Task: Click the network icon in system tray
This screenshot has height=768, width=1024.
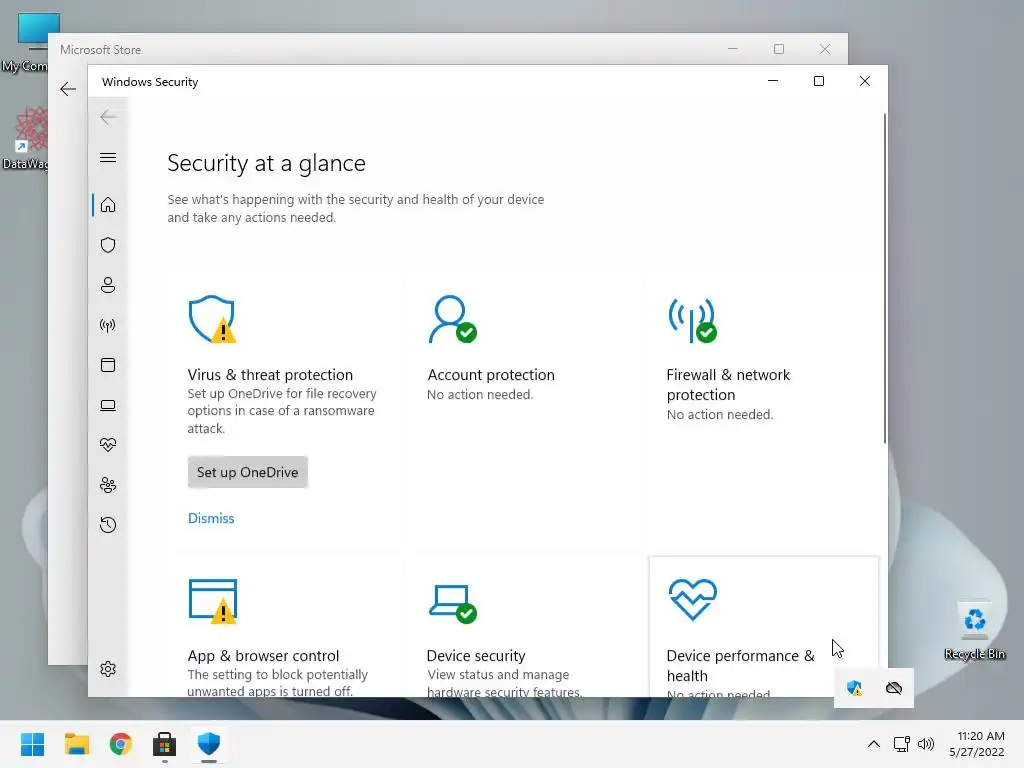Action: click(x=902, y=744)
